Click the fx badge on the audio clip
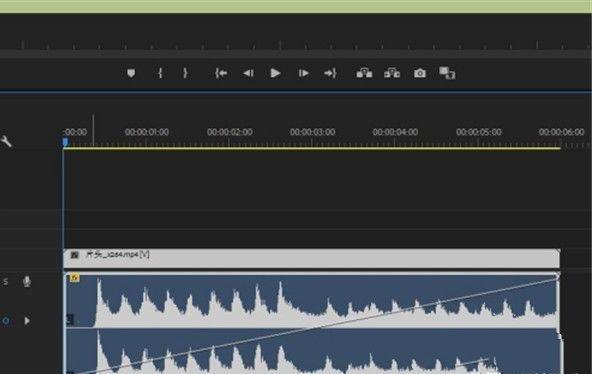 75,278
